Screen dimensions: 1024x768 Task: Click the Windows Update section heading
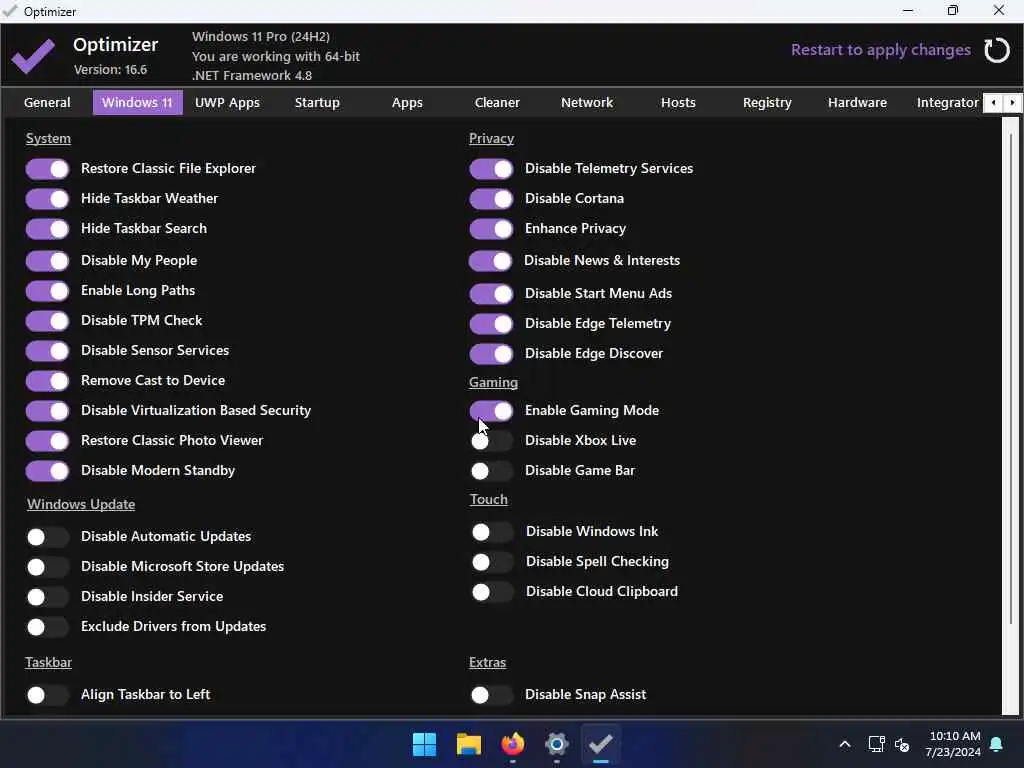click(81, 504)
